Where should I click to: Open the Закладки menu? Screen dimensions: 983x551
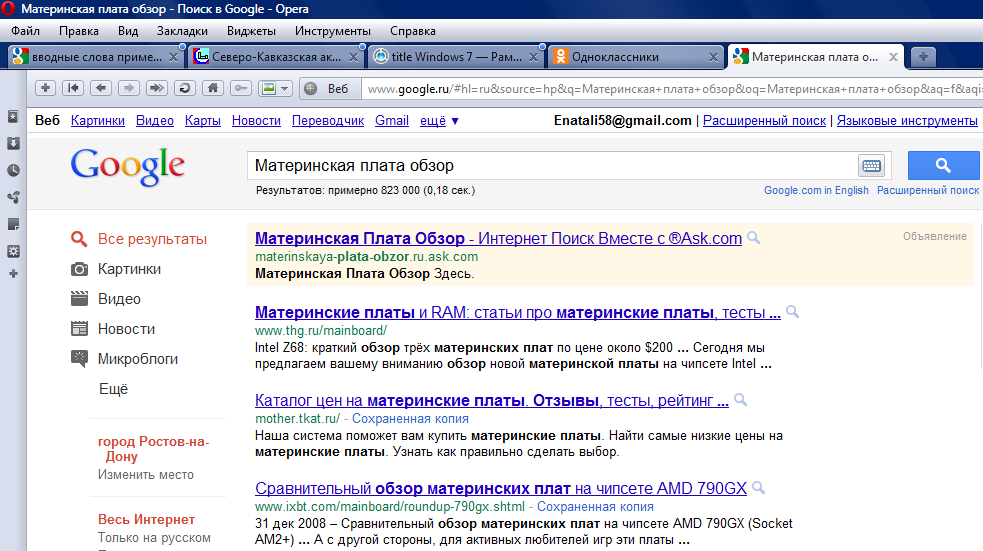click(182, 31)
